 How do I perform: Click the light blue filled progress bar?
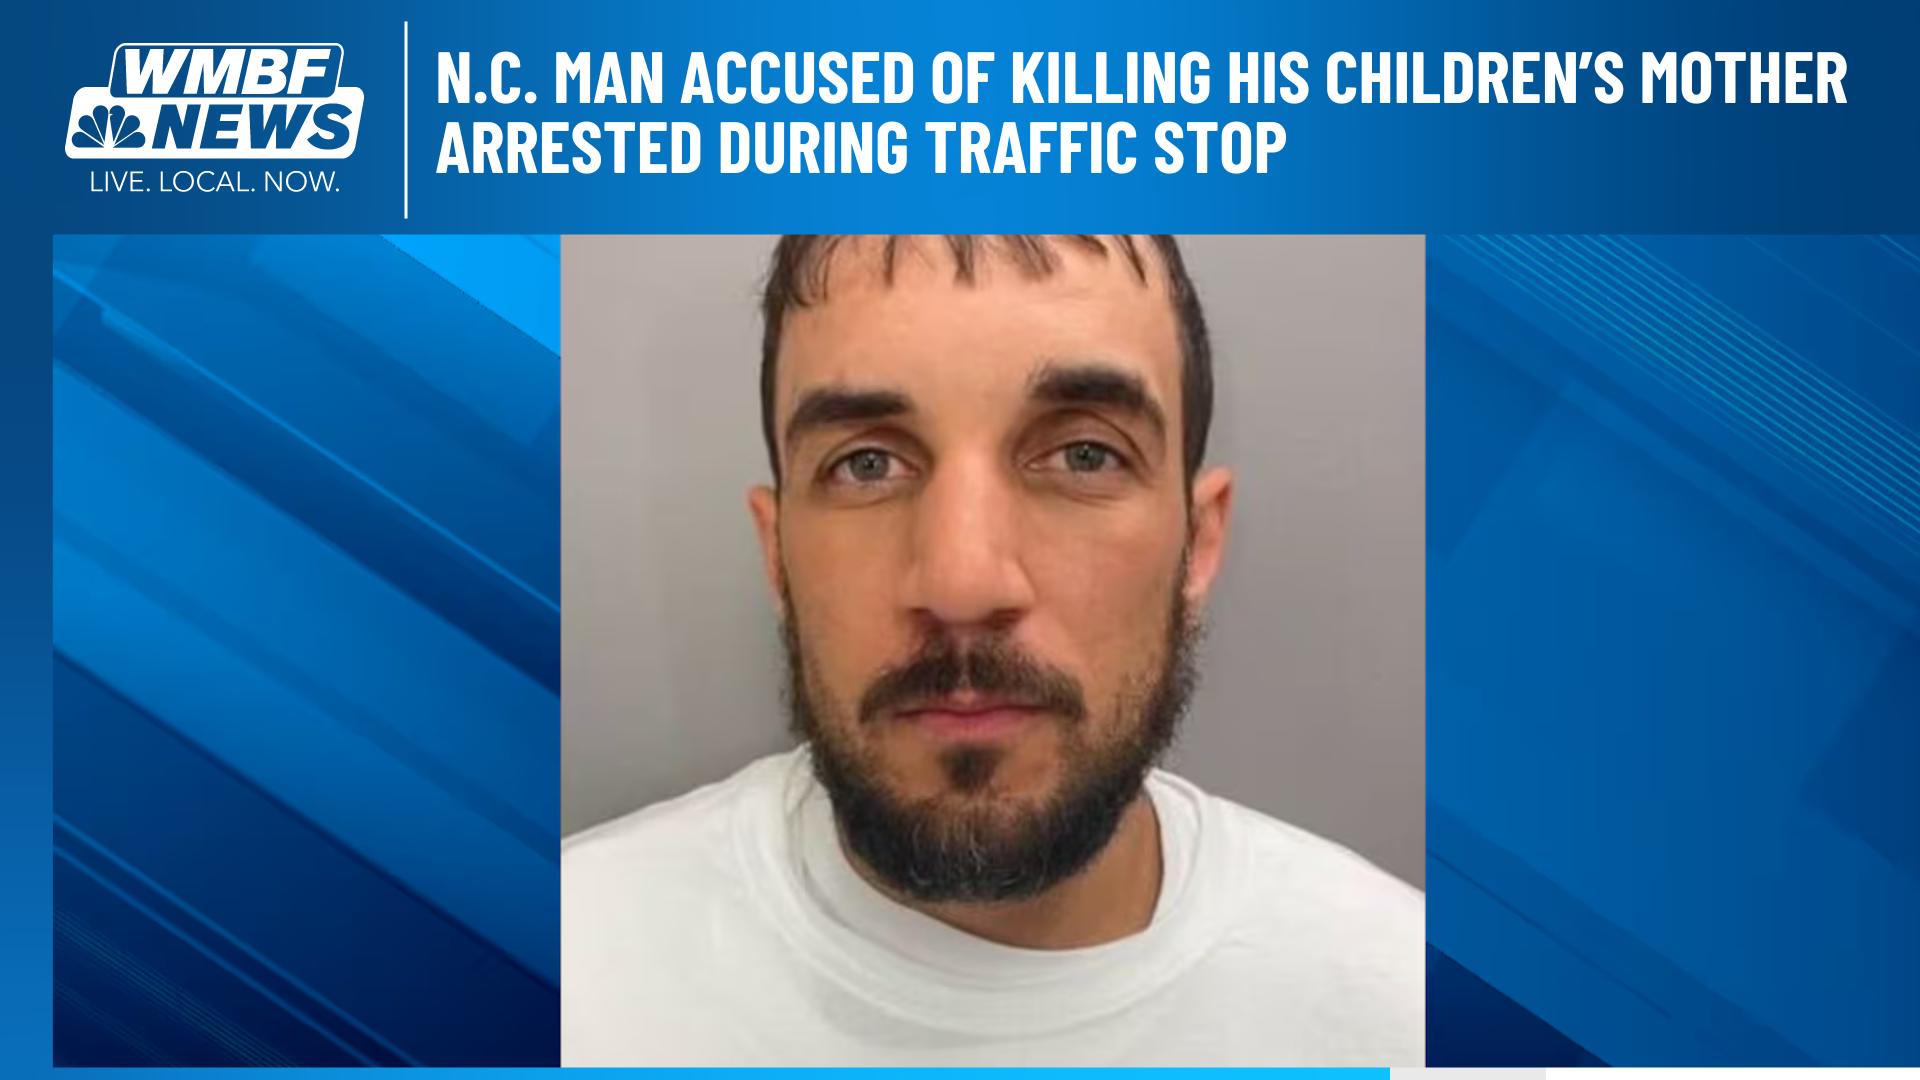click(x=695, y=1074)
